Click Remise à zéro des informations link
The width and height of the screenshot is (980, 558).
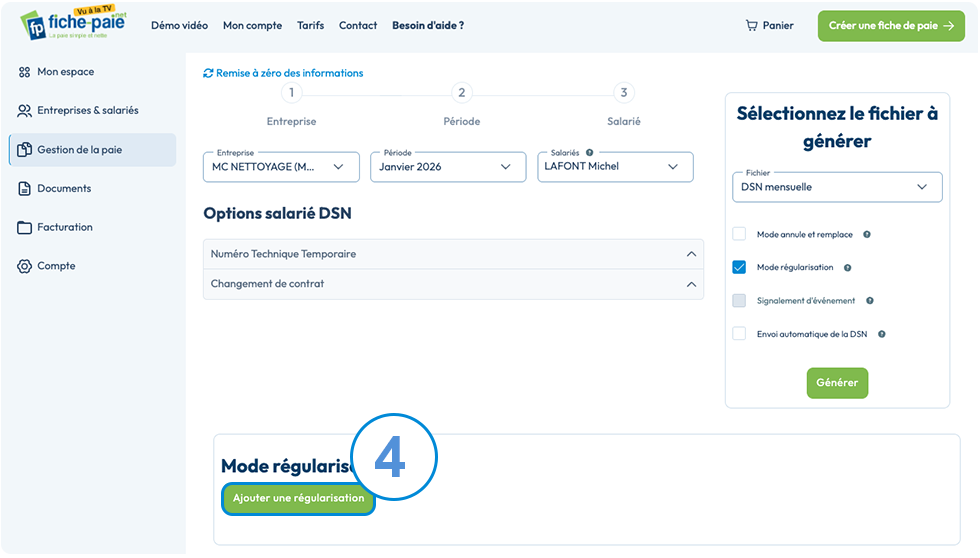click(x=283, y=73)
